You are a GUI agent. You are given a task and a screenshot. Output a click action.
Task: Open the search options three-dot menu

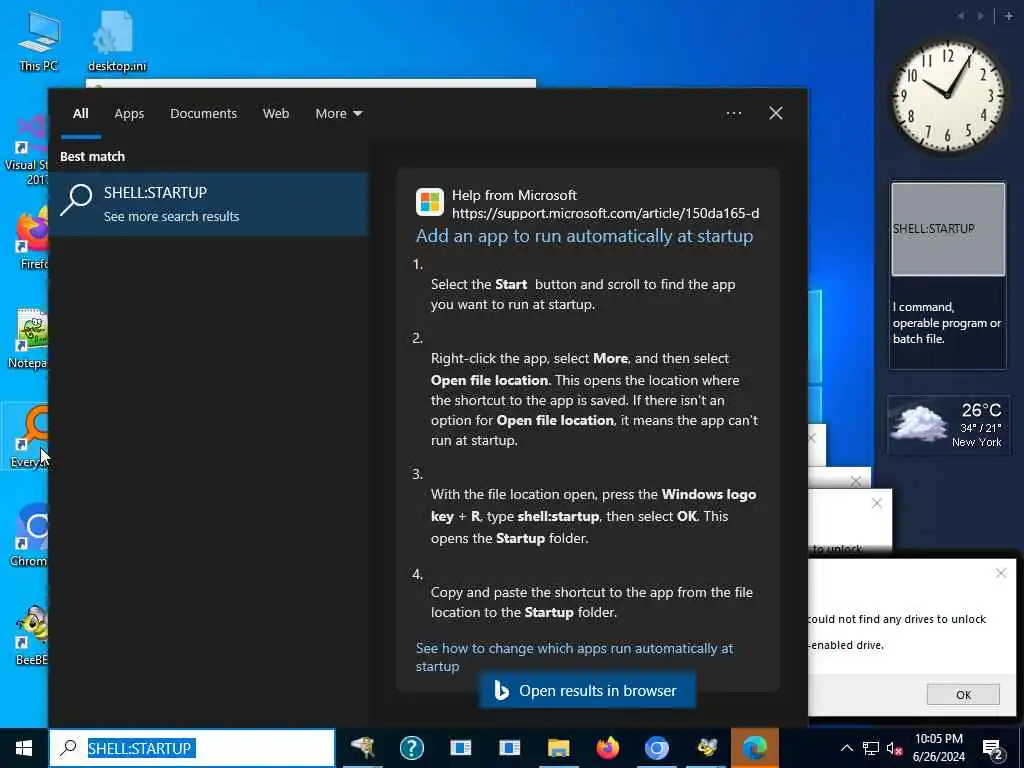(733, 114)
